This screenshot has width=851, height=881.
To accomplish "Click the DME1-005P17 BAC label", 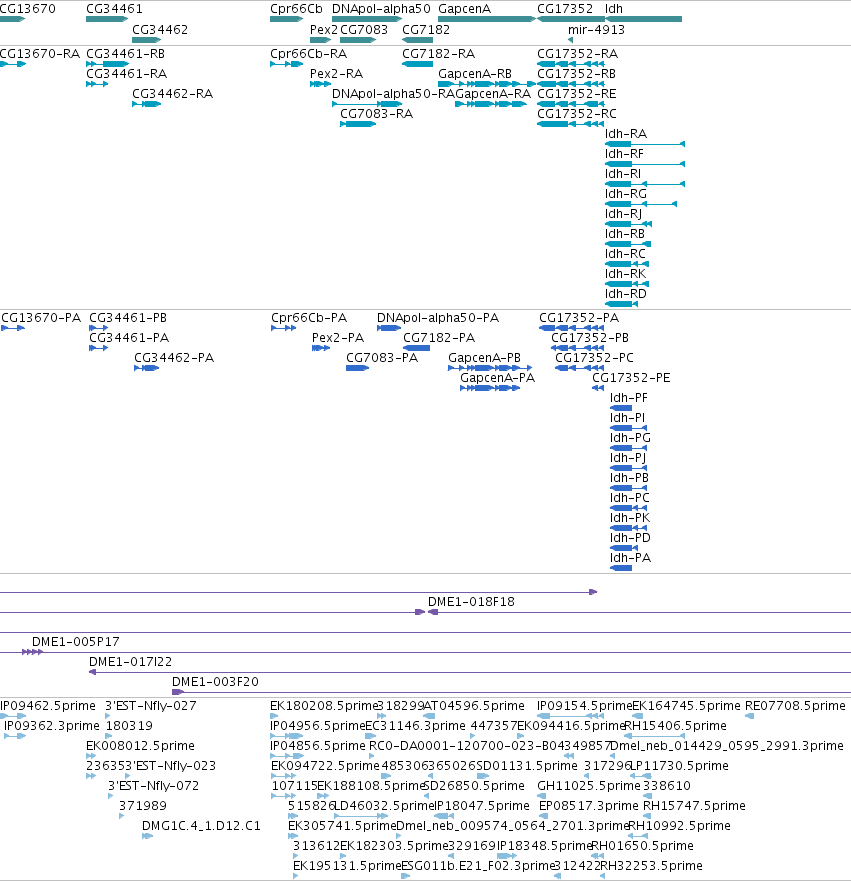I will (x=75, y=642).
